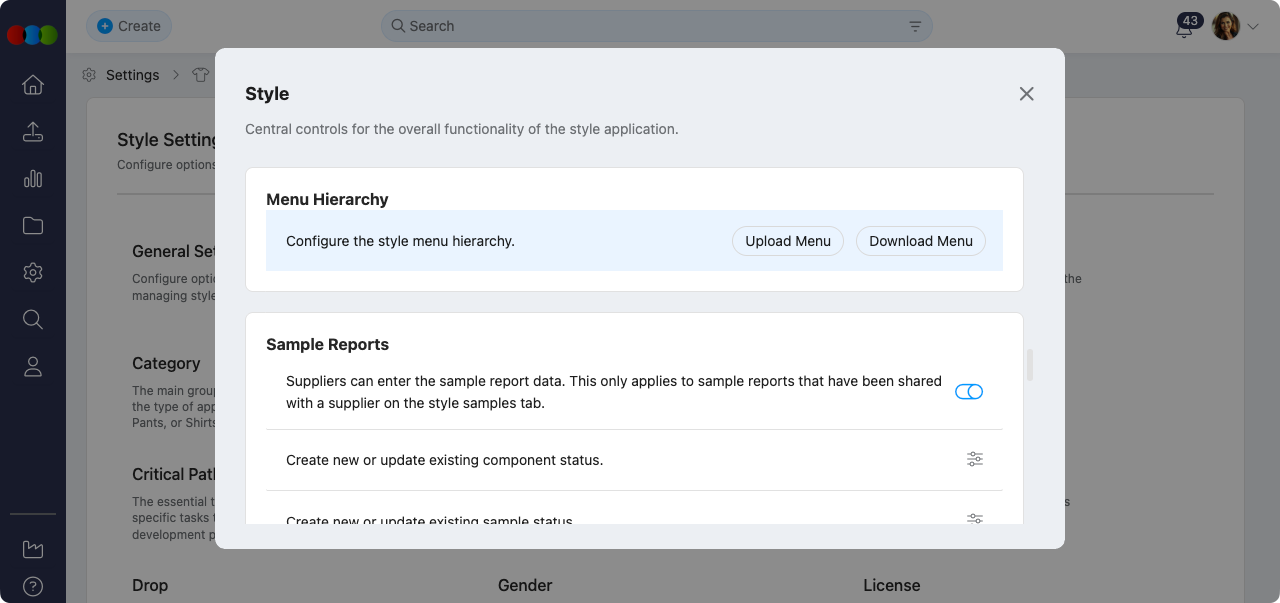
Task: Click the Upload Menu button
Action: coord(787,241)
